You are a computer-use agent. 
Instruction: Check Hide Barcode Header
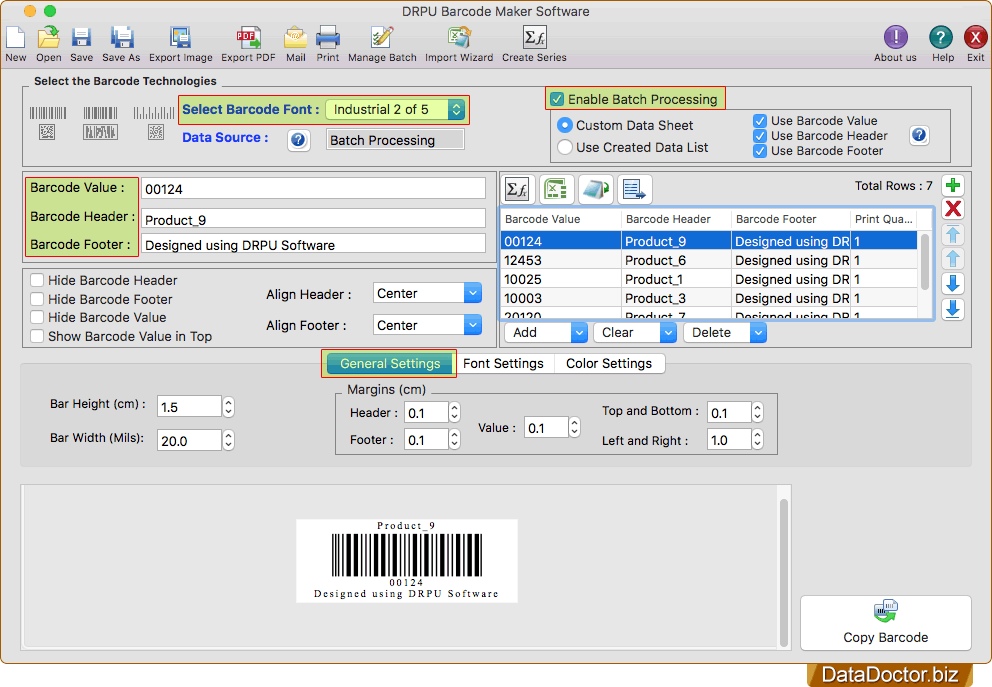37,280
